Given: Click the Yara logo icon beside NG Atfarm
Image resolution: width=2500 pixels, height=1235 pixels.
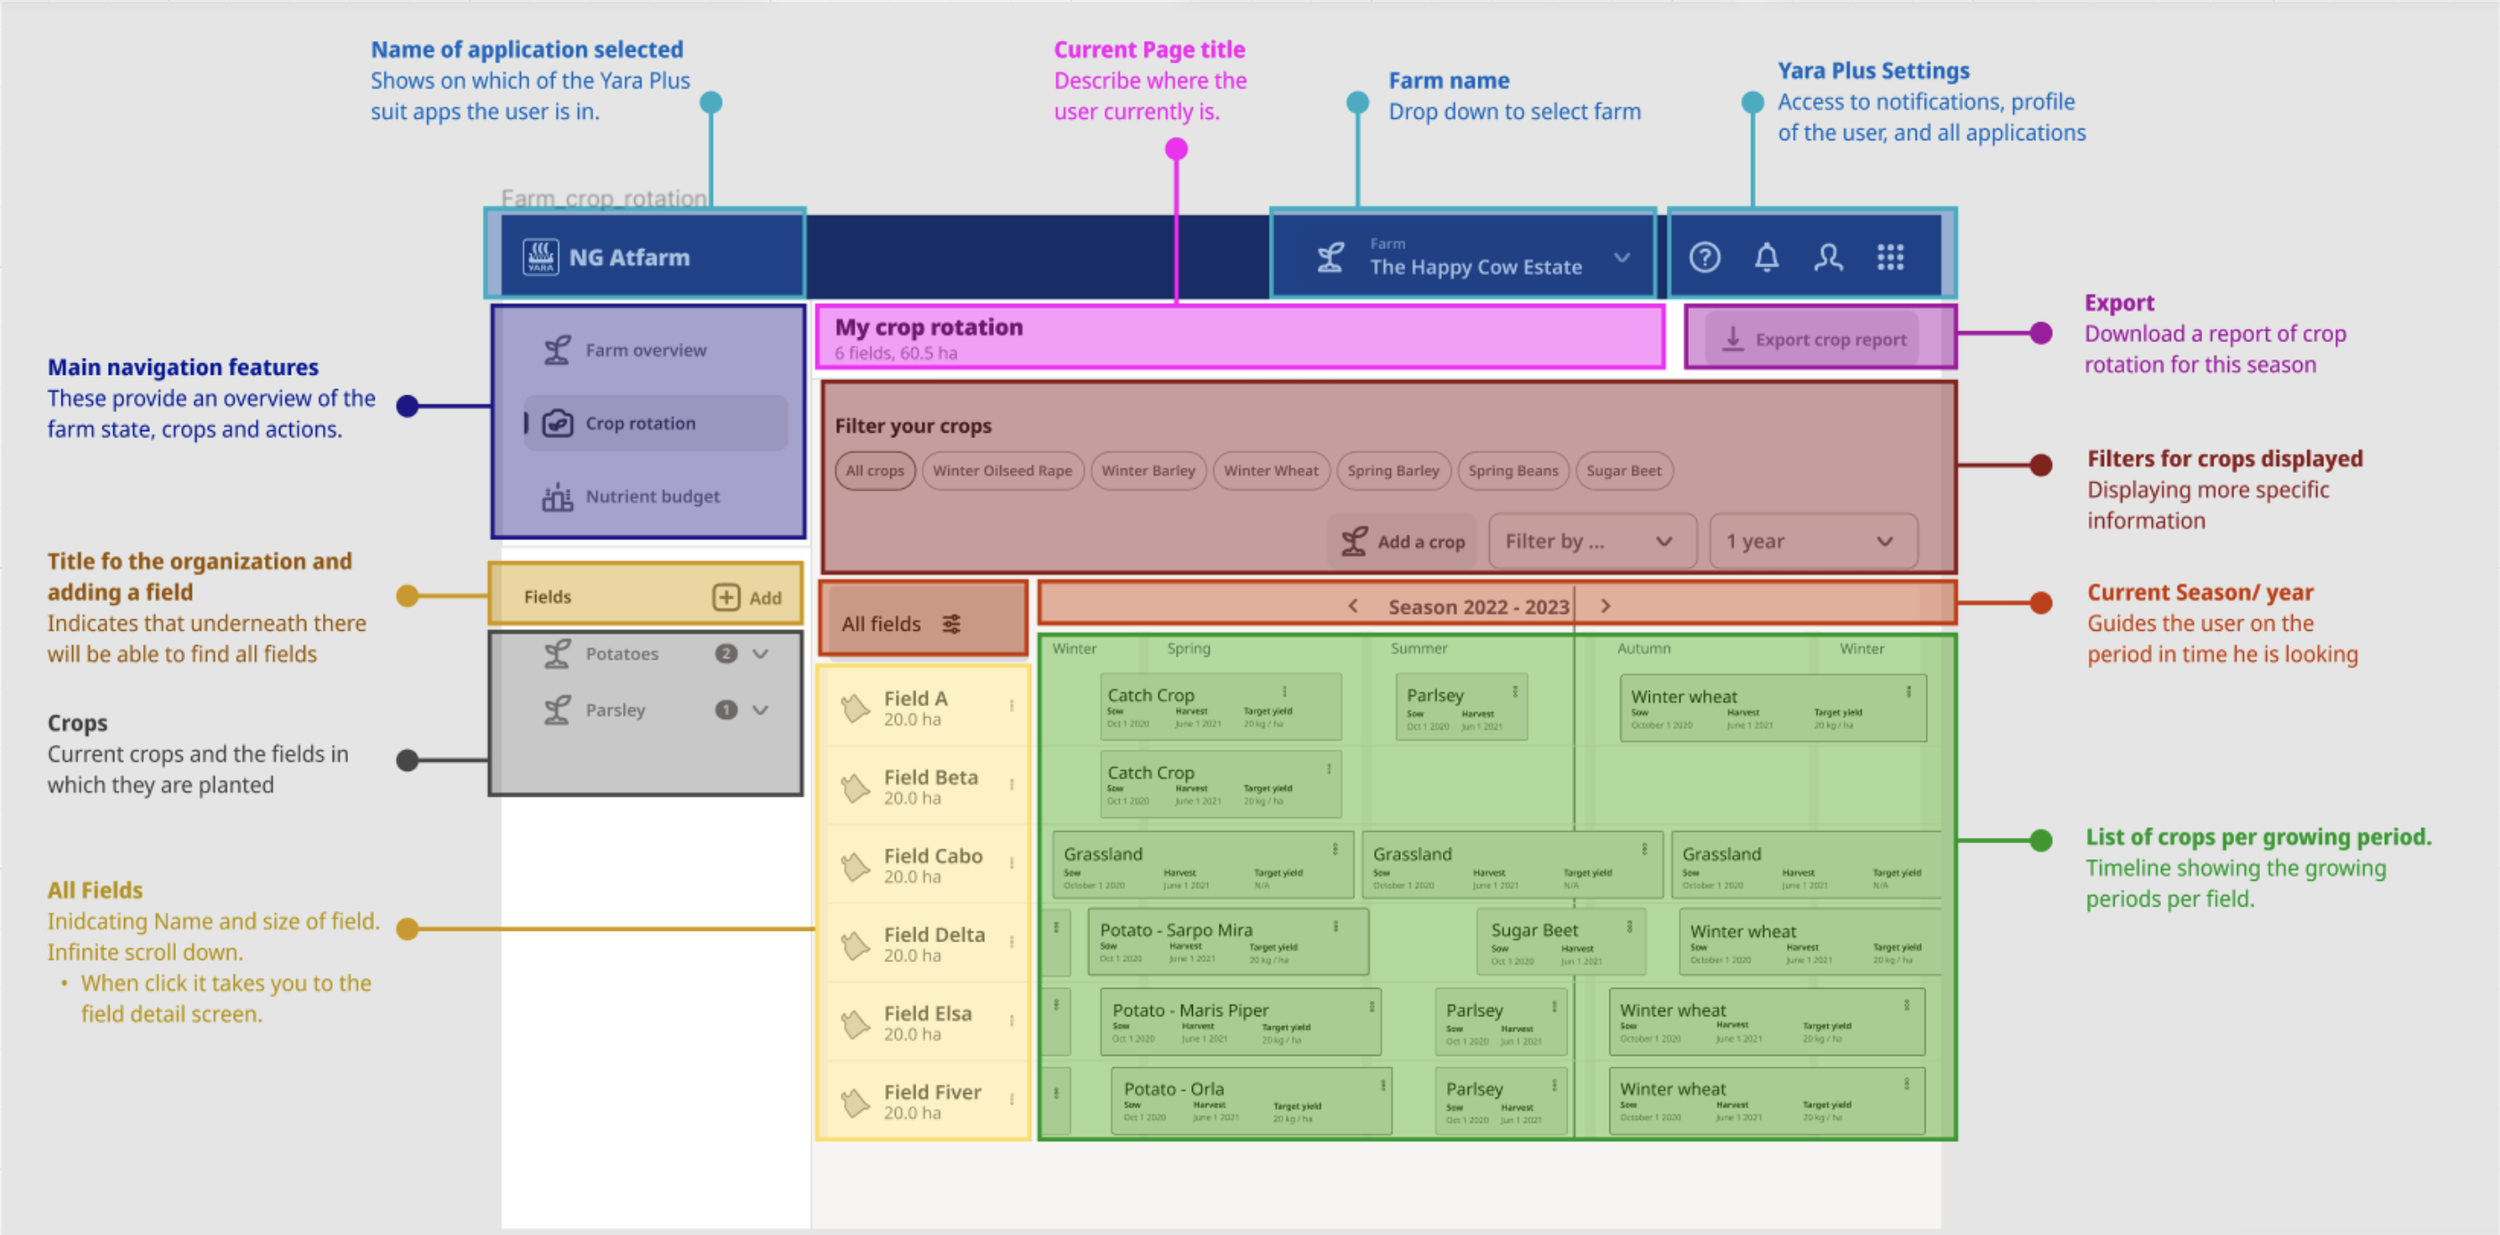Looking at the screenshot, I should tap(540, 257).
